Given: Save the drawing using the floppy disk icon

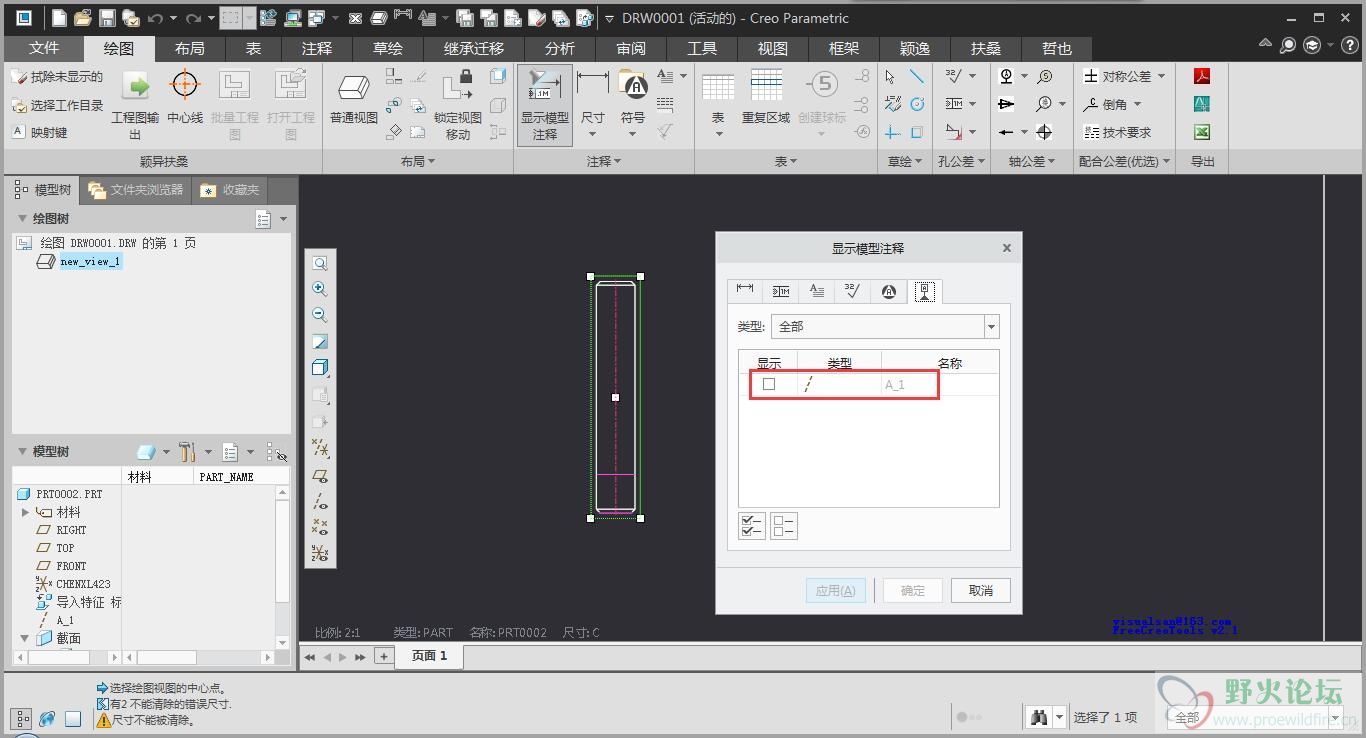Looking at the screenshot, I should pos(106,18).
